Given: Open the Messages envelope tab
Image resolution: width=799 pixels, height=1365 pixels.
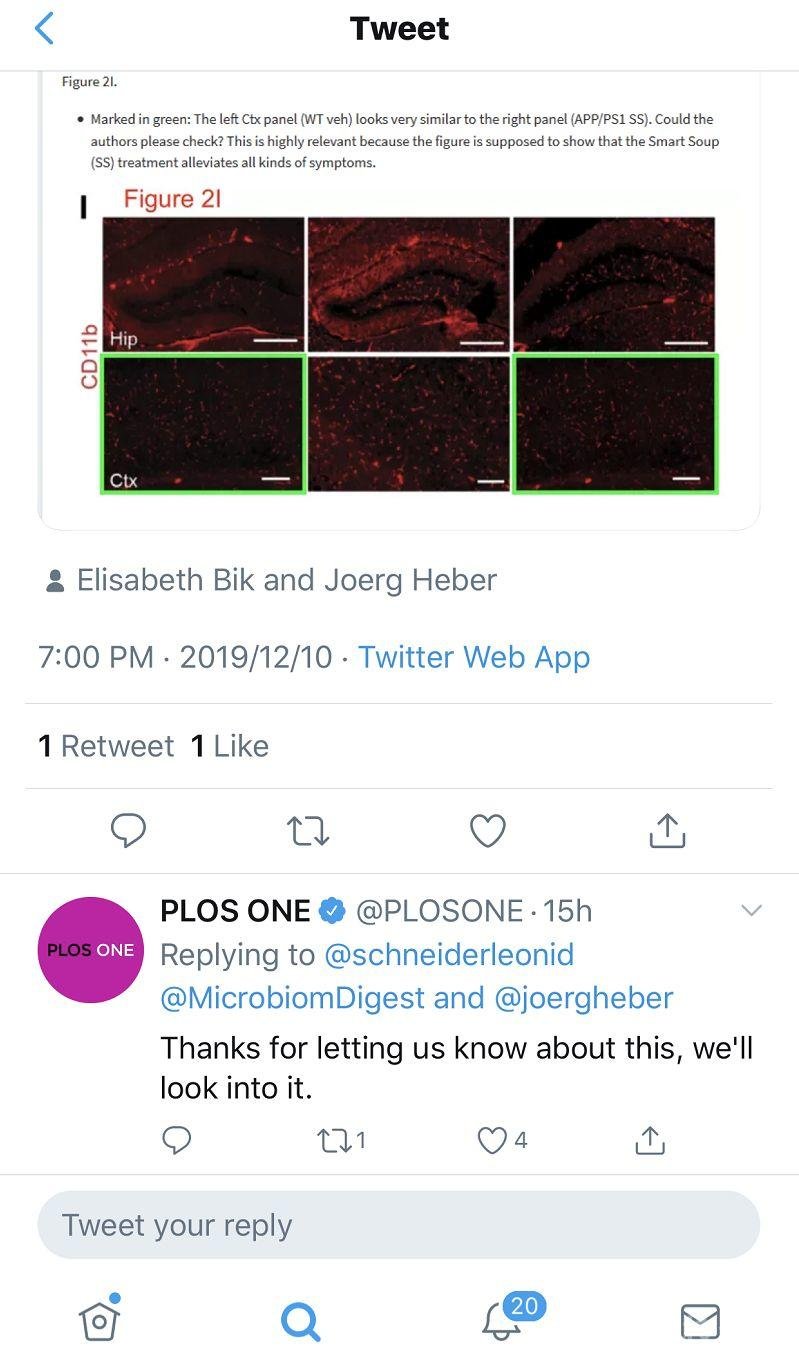Looking at the screenshot, I should [x=700, y=1320].
